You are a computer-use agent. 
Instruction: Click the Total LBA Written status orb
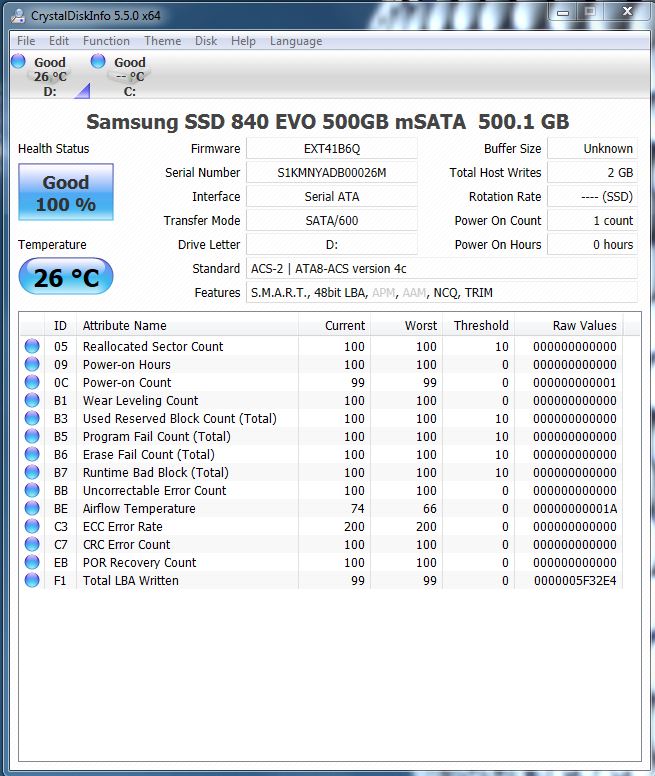(33, 581)
